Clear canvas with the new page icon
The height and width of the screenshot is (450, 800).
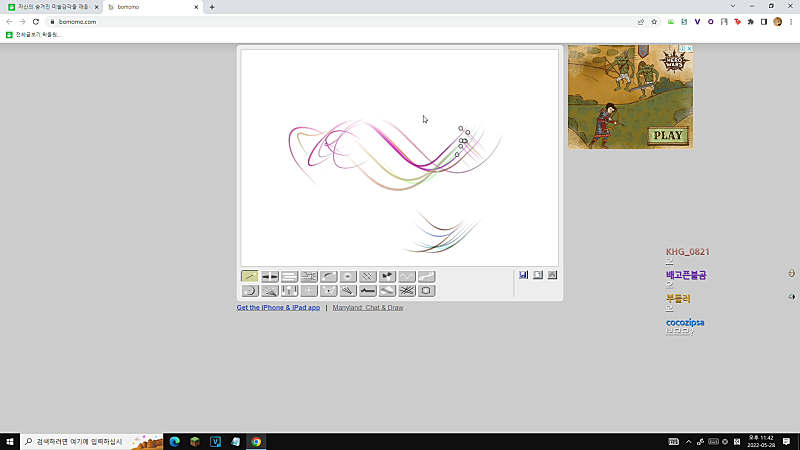538,275
